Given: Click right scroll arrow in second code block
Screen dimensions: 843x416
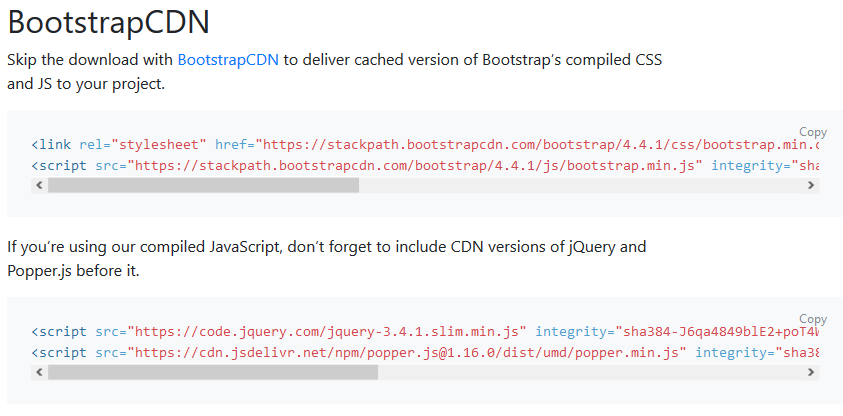Looking at the screenshot, I should [811, 372].
